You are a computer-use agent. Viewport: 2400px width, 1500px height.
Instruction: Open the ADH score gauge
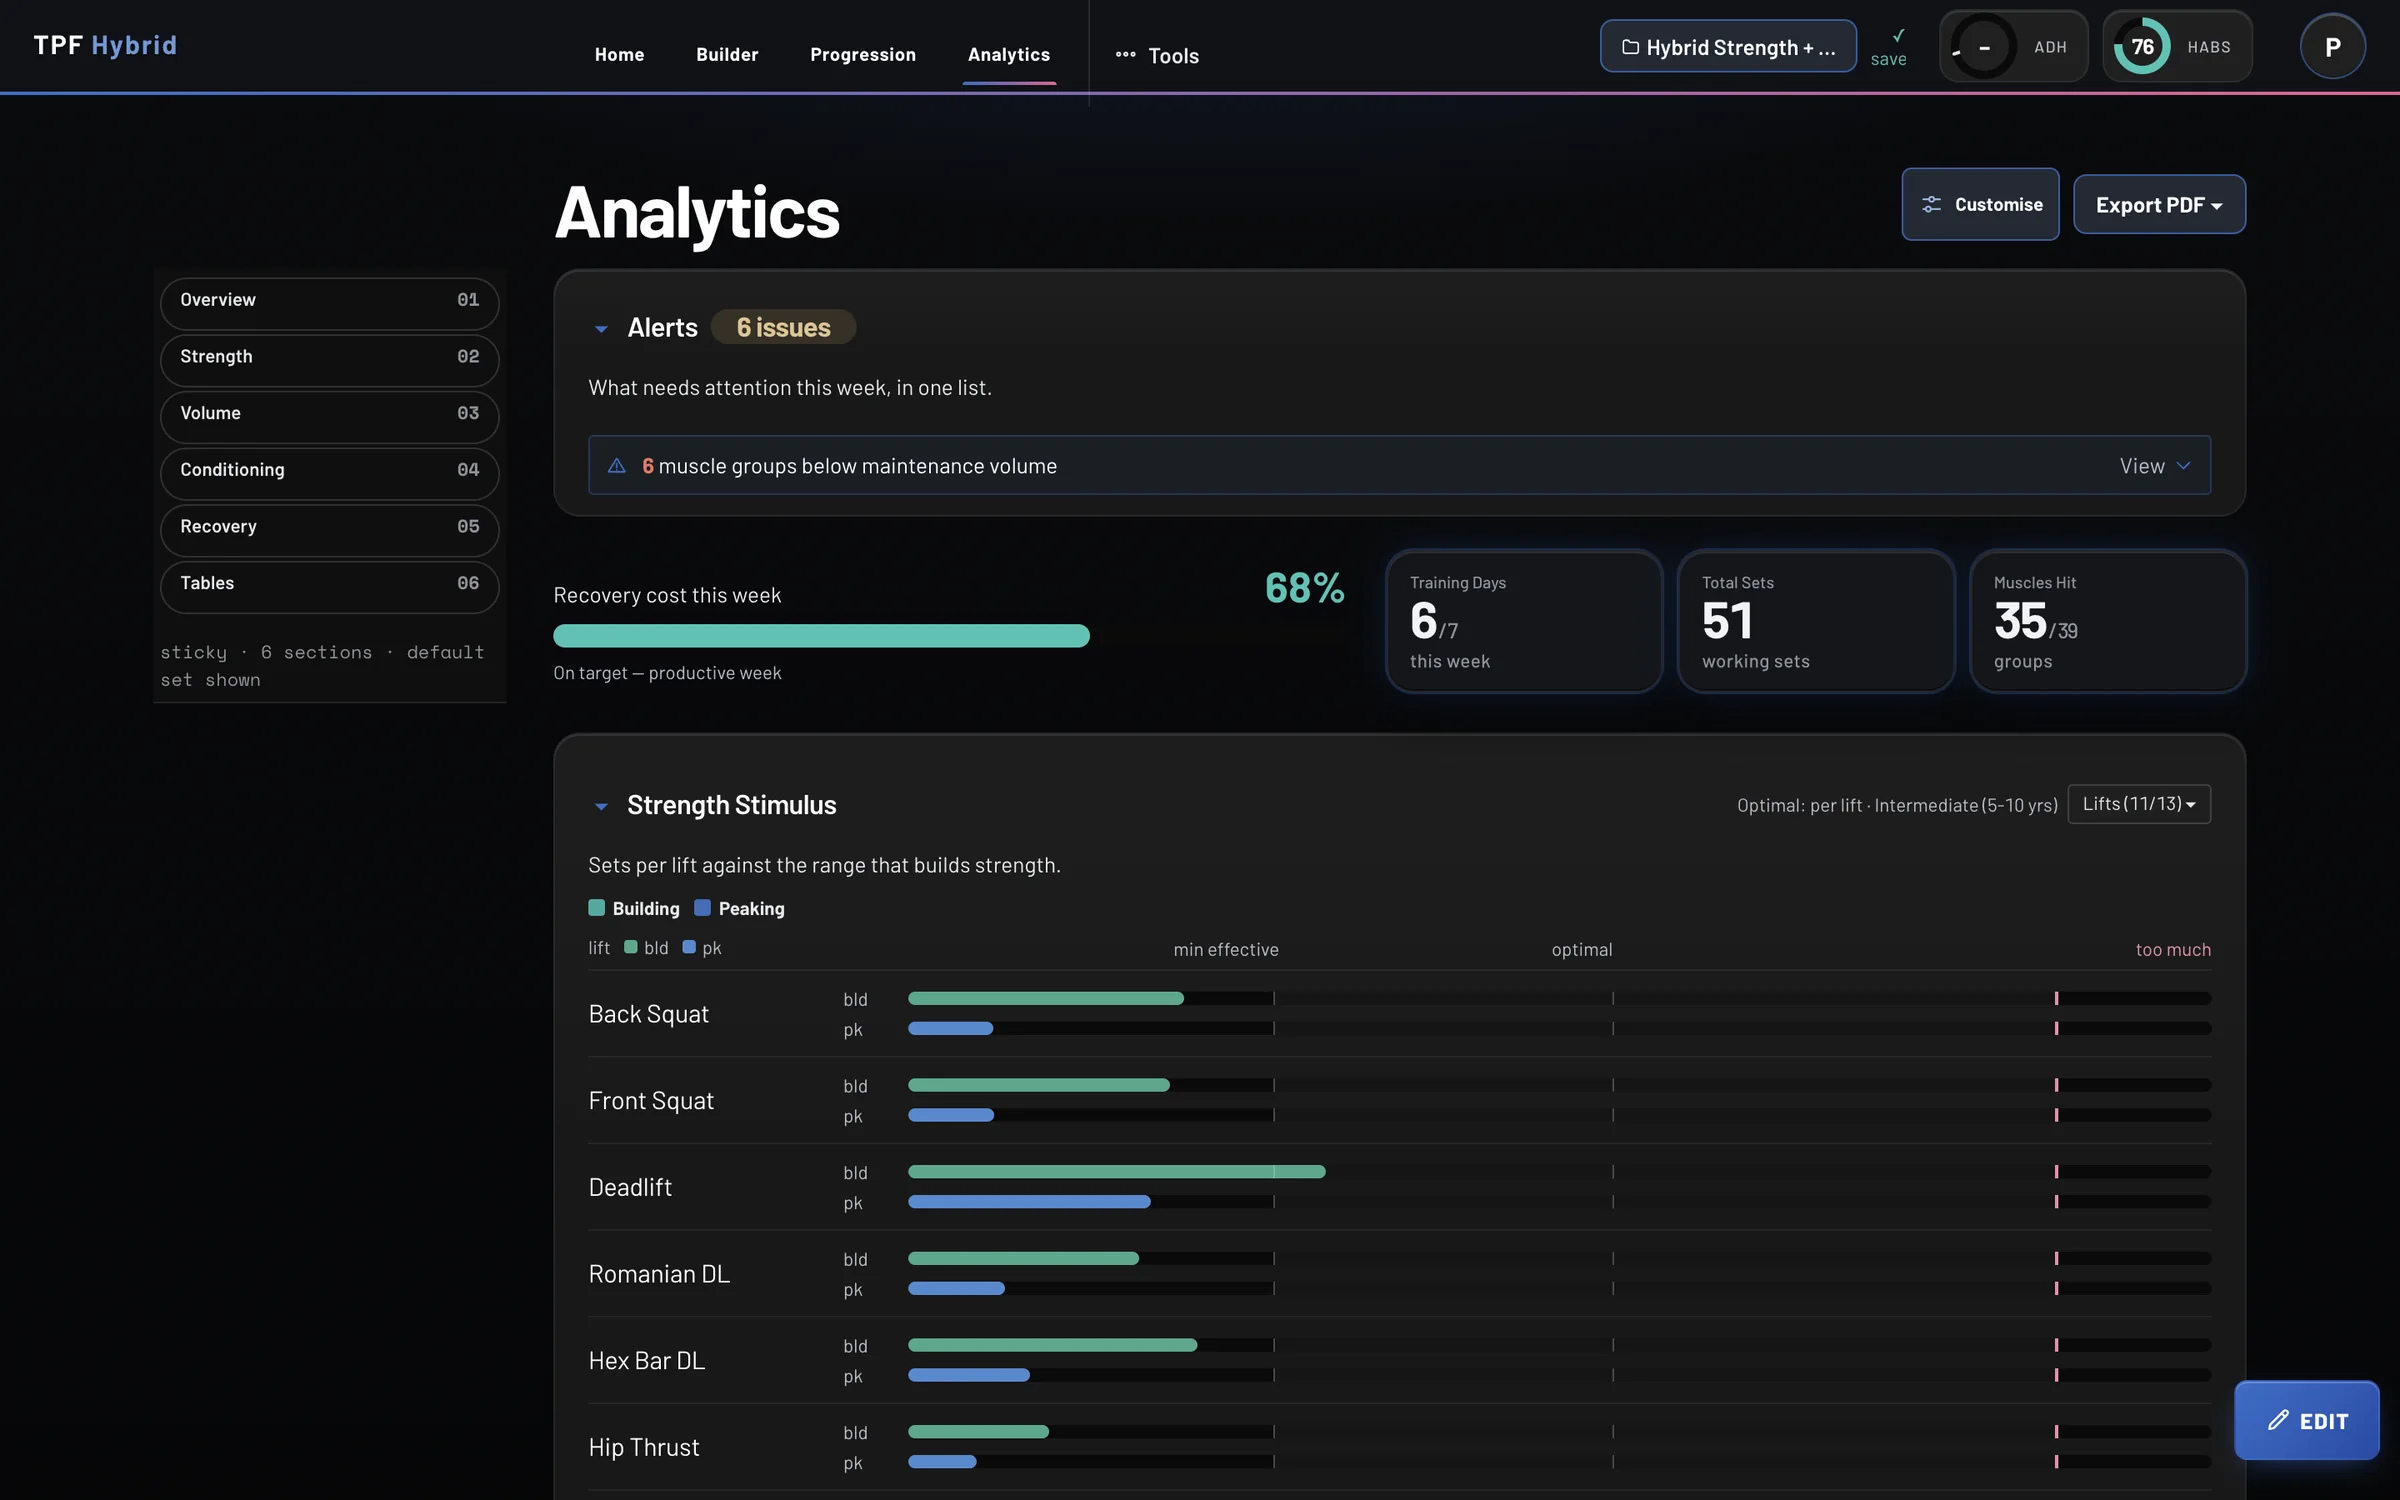(2013, 46)
